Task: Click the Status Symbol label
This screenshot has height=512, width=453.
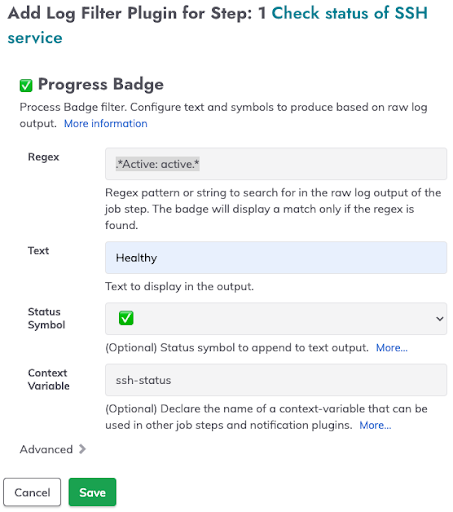Action: 46,318
